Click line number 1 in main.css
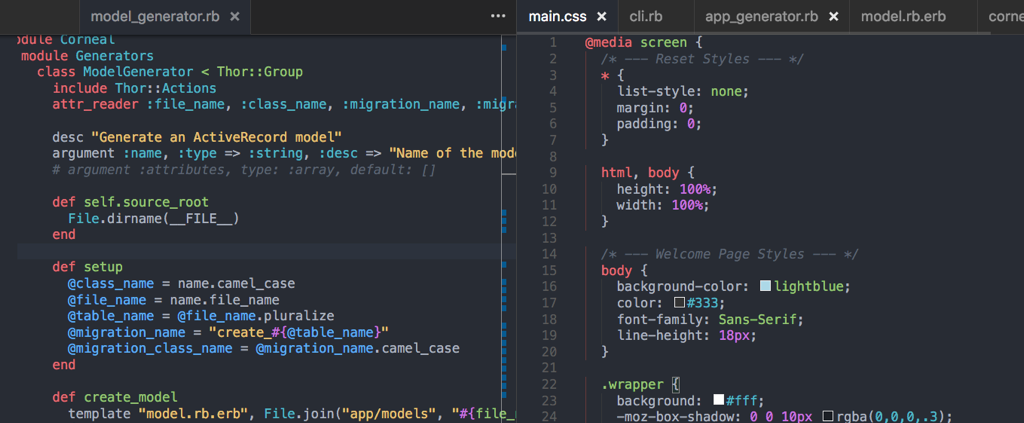Screen dimensions: 1024x423 (x=553, y=42)
